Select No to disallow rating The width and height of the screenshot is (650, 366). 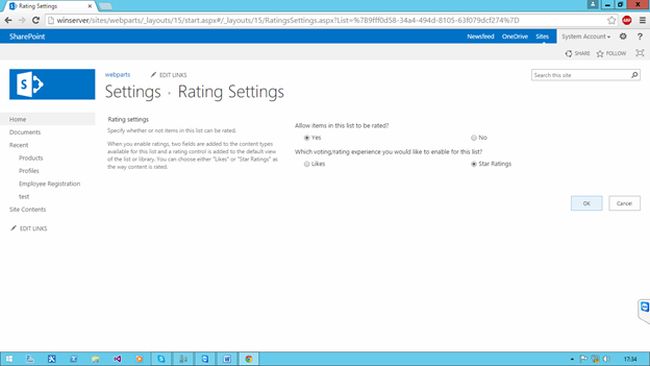pos(473,138)
